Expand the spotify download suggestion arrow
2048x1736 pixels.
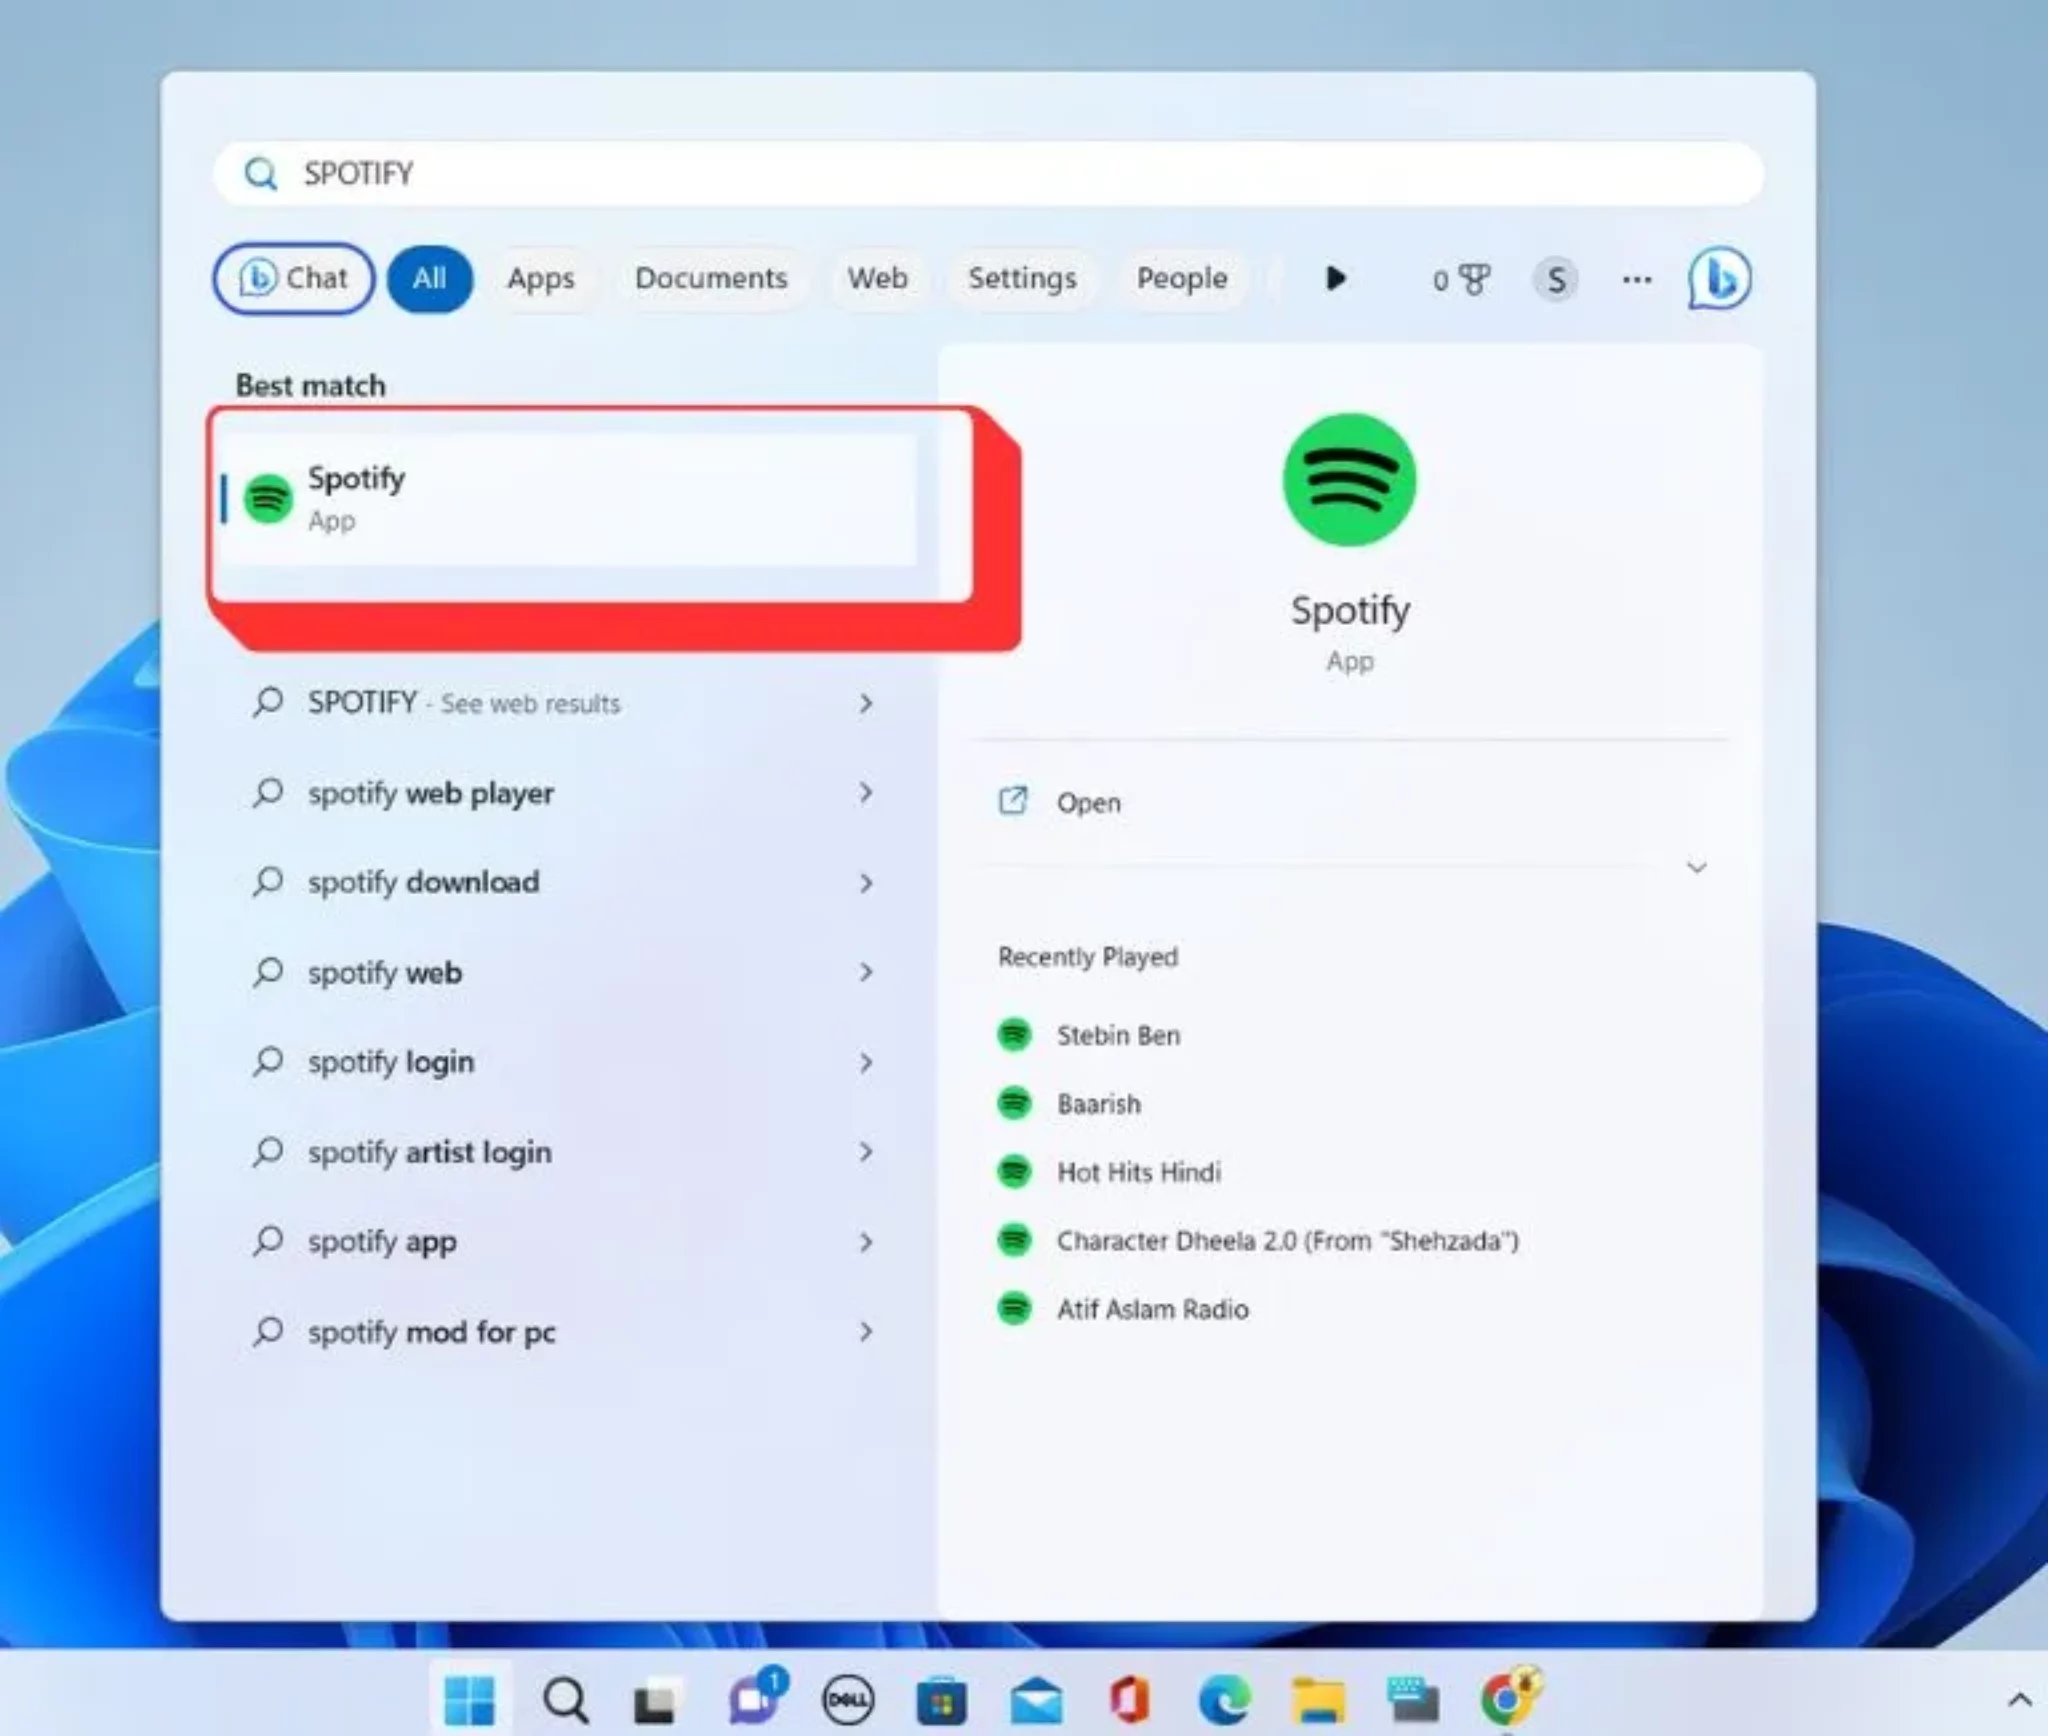(x=866, y=882)
